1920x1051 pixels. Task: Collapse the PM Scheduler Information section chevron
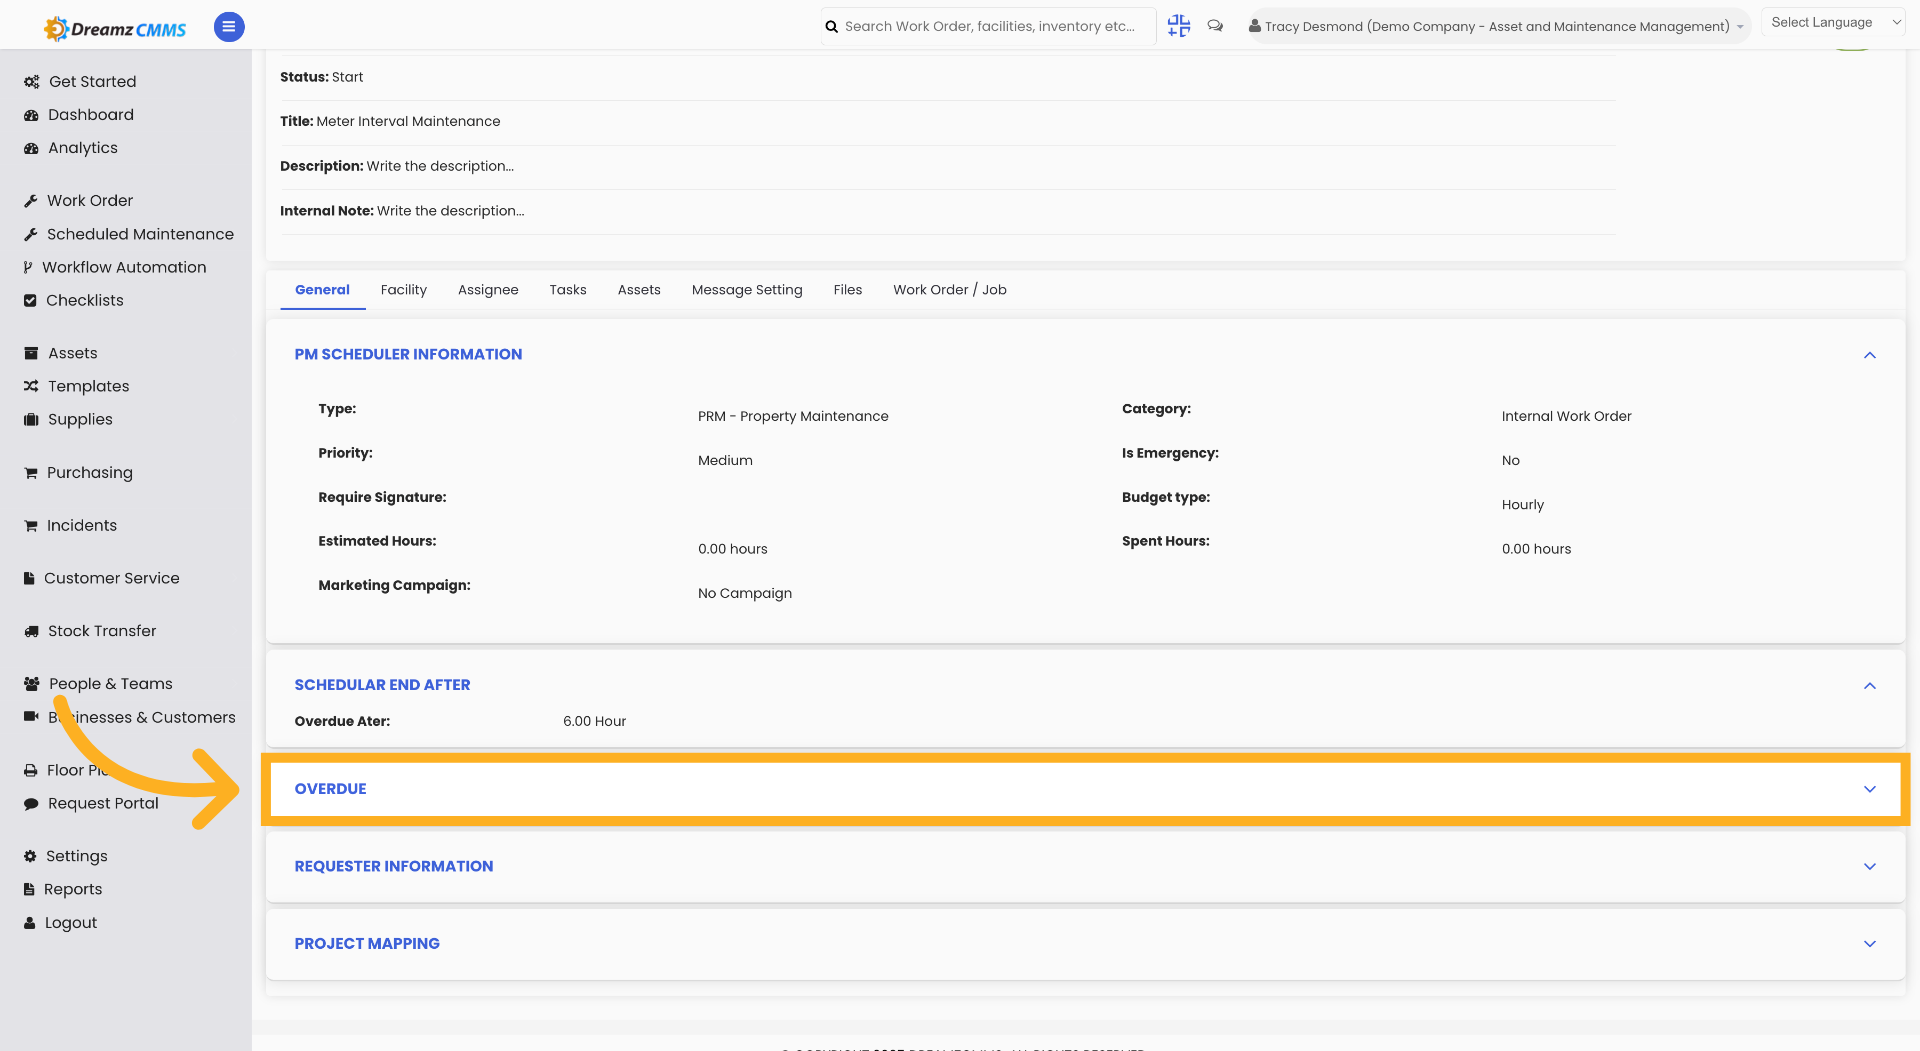1870,355
